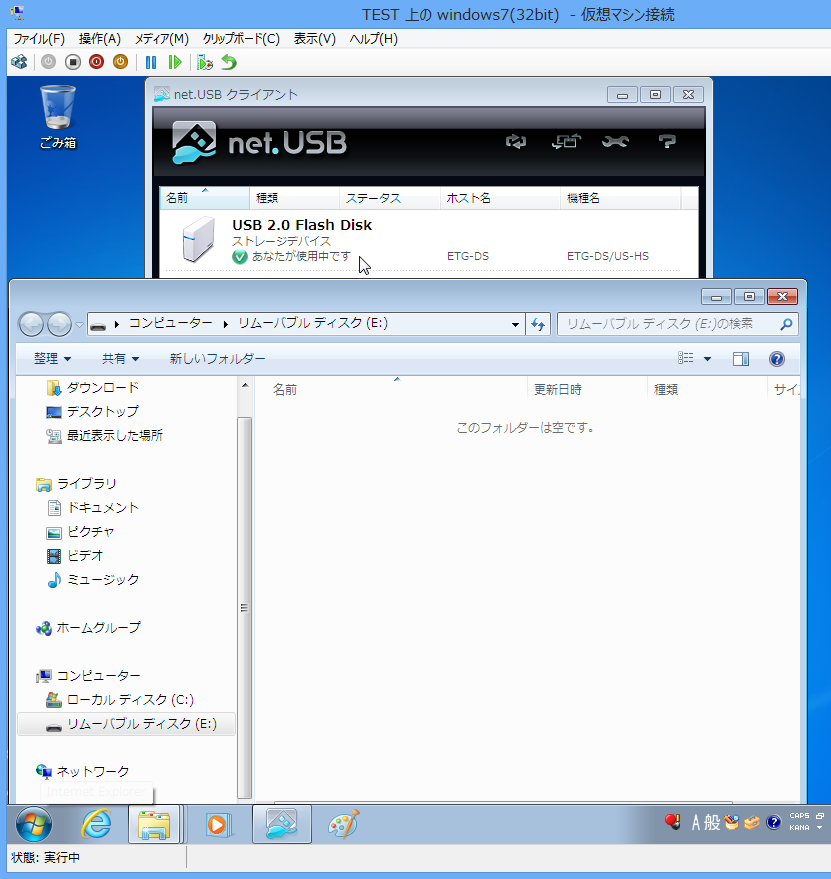Click IME input mode A indicator

(696, 822)
